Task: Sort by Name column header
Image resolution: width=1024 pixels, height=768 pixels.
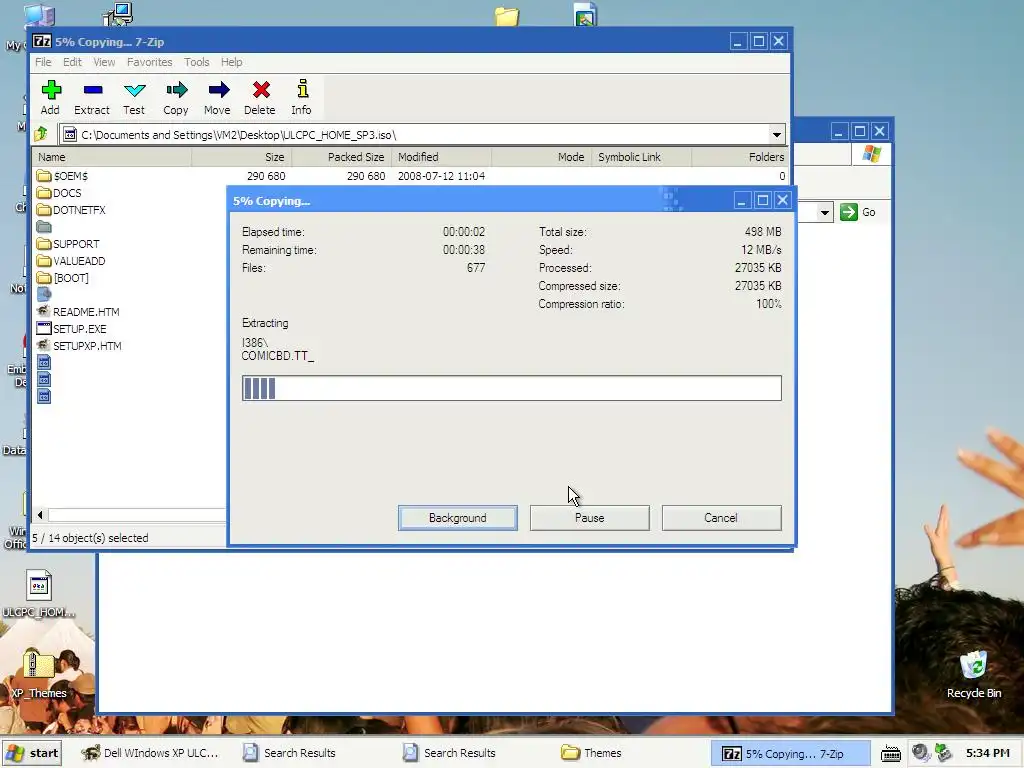Action: (x=112, y=157)
